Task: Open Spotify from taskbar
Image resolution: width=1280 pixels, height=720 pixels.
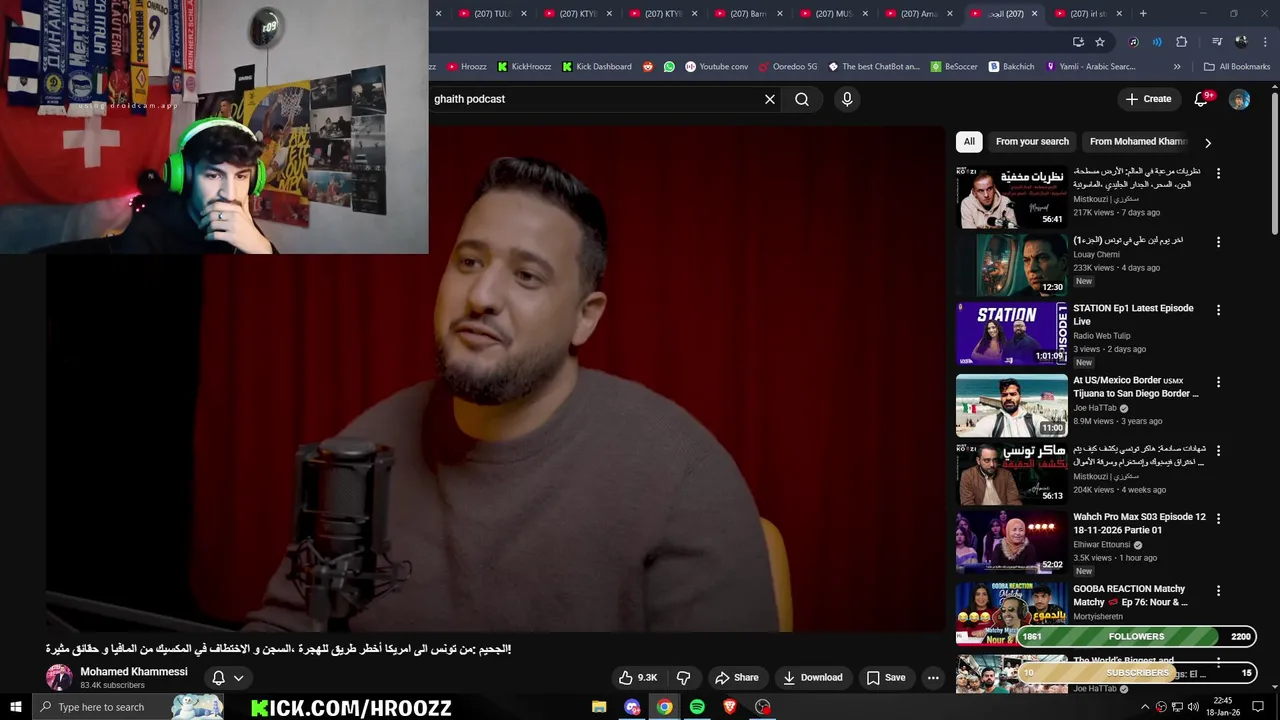Action: [697, 707]
